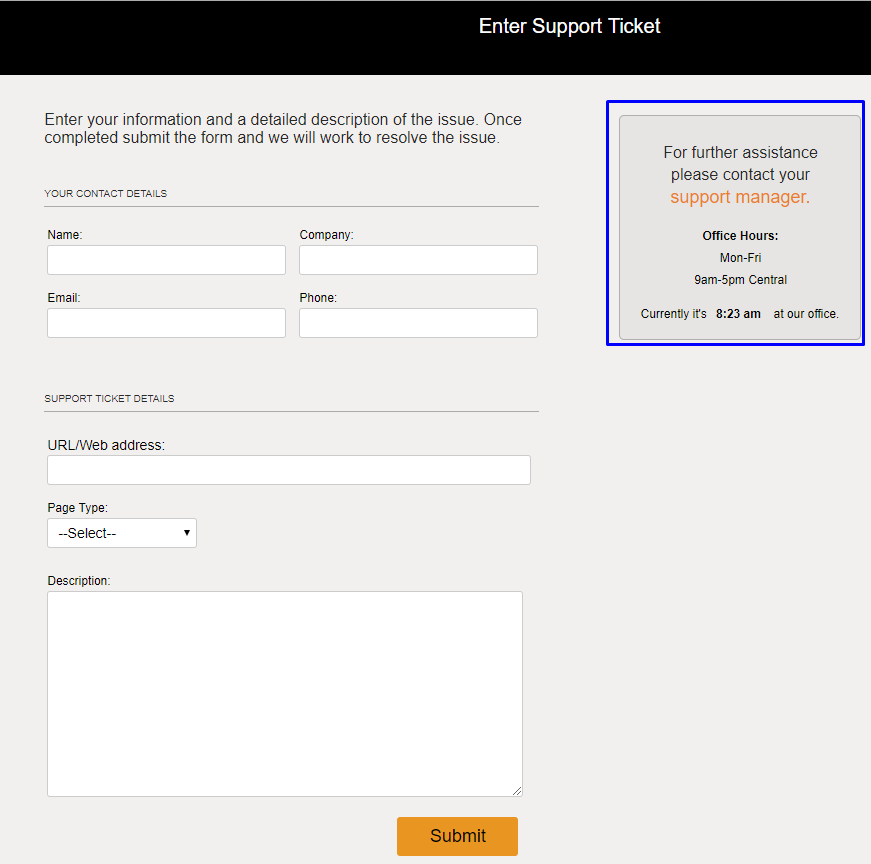Click inside the Description text area

285,693
